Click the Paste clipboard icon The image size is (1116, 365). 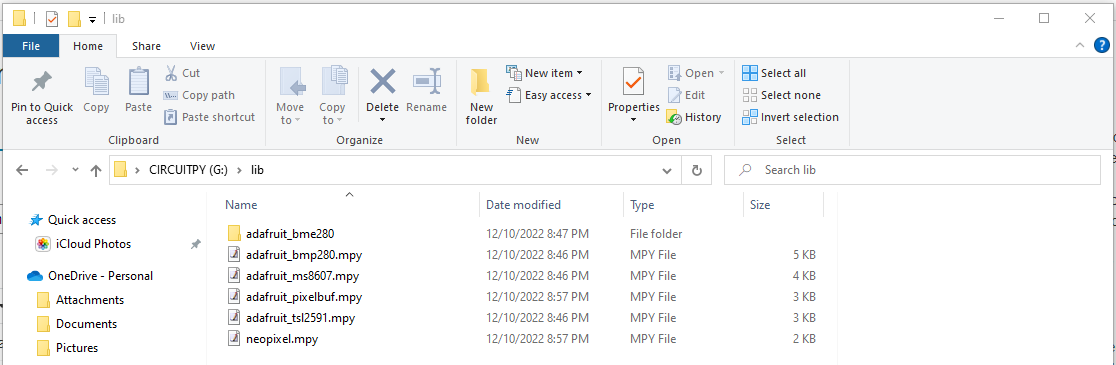(139, 81)
